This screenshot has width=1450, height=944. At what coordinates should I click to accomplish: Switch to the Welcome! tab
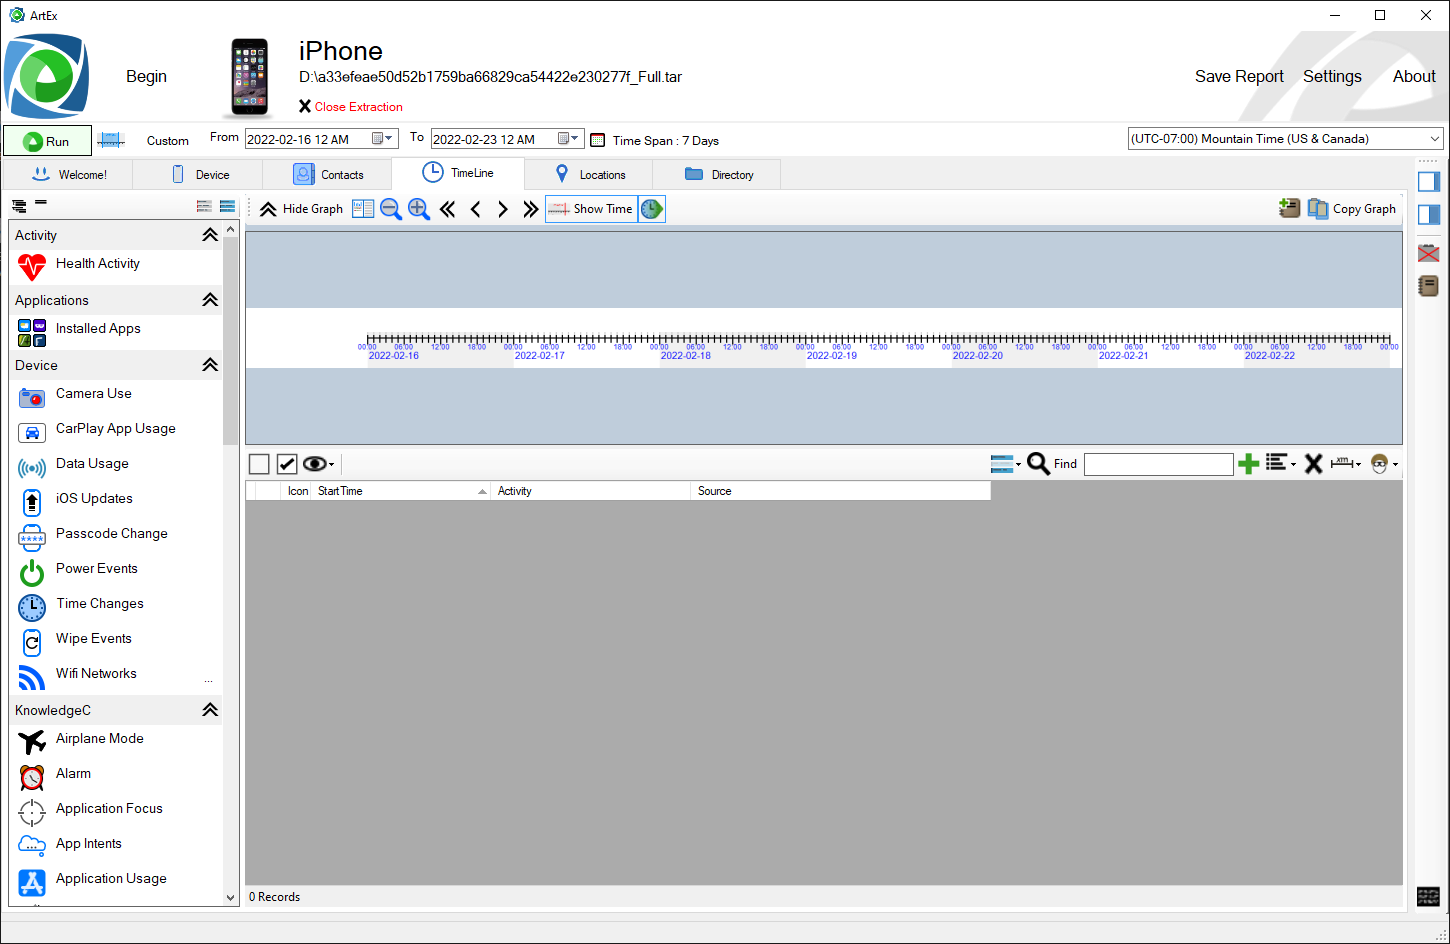coord(69,174)
